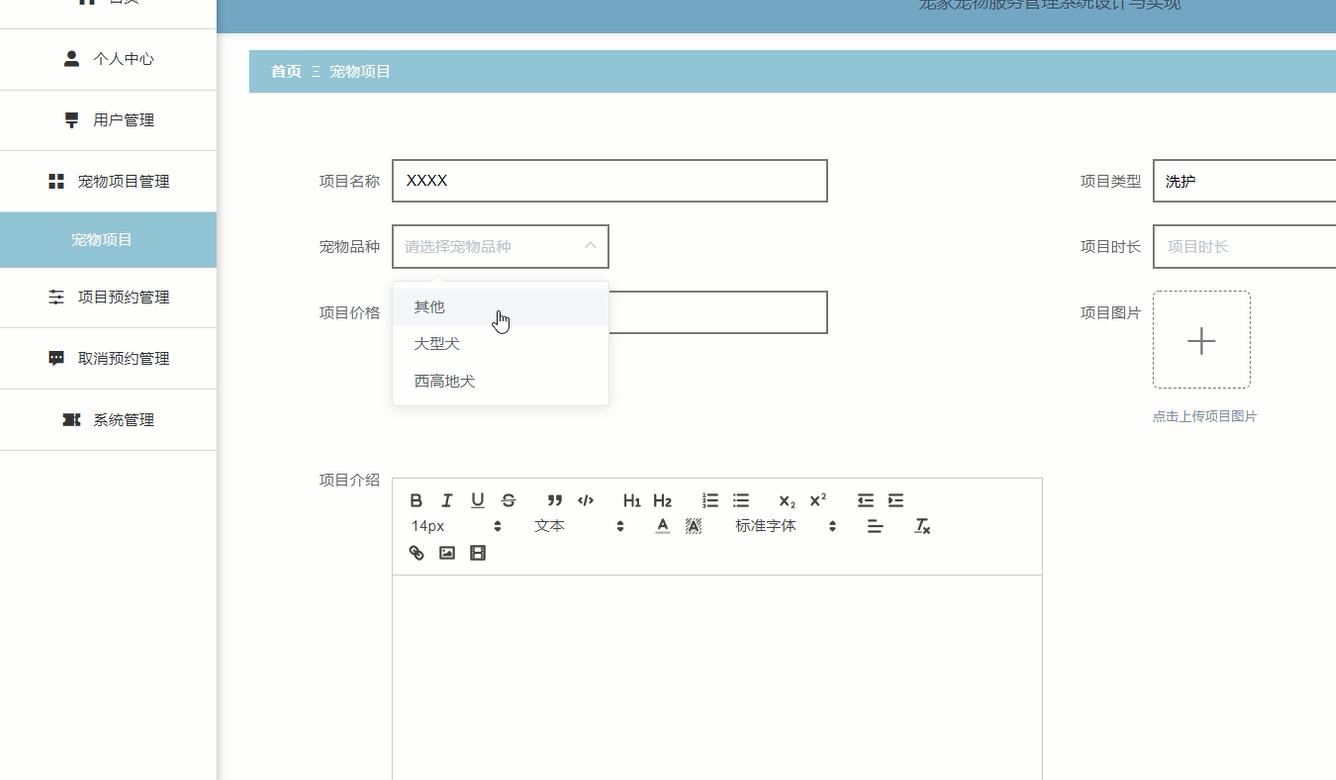The width and height of the screenshot is (1336, 780).
Task: Select the underline formatting icon
Action: tap(477, 500)
